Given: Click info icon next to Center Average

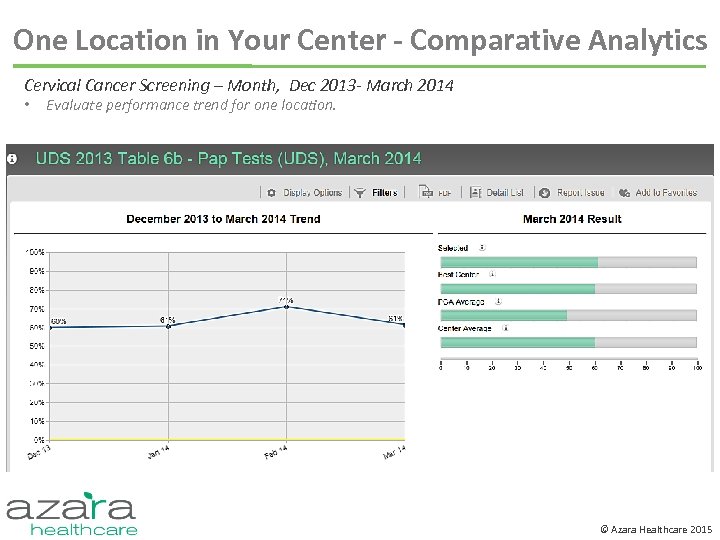Looking at the screenshot, I should click(x=505, y=328).
